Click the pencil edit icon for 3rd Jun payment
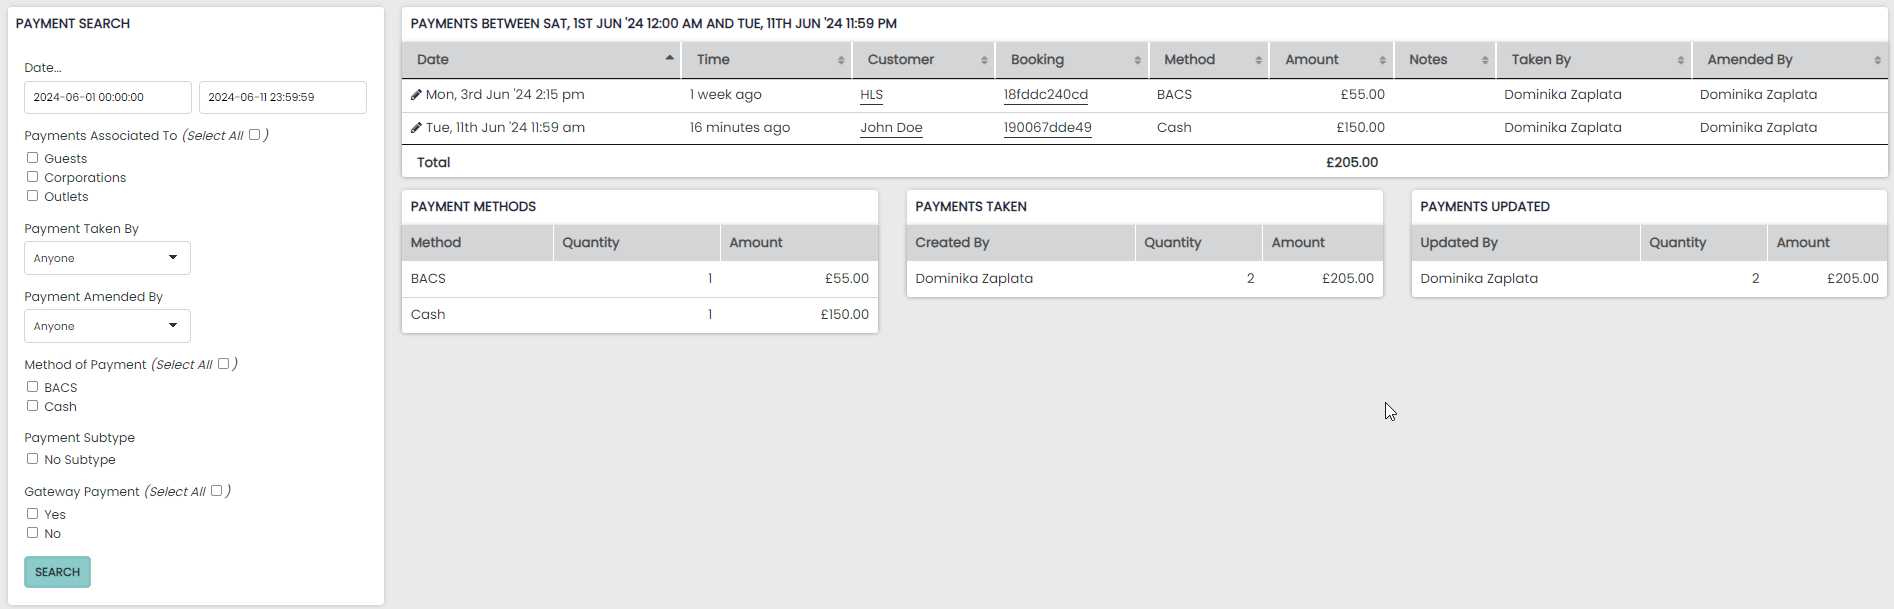The image size is (1894, 609). click(416, 95)
